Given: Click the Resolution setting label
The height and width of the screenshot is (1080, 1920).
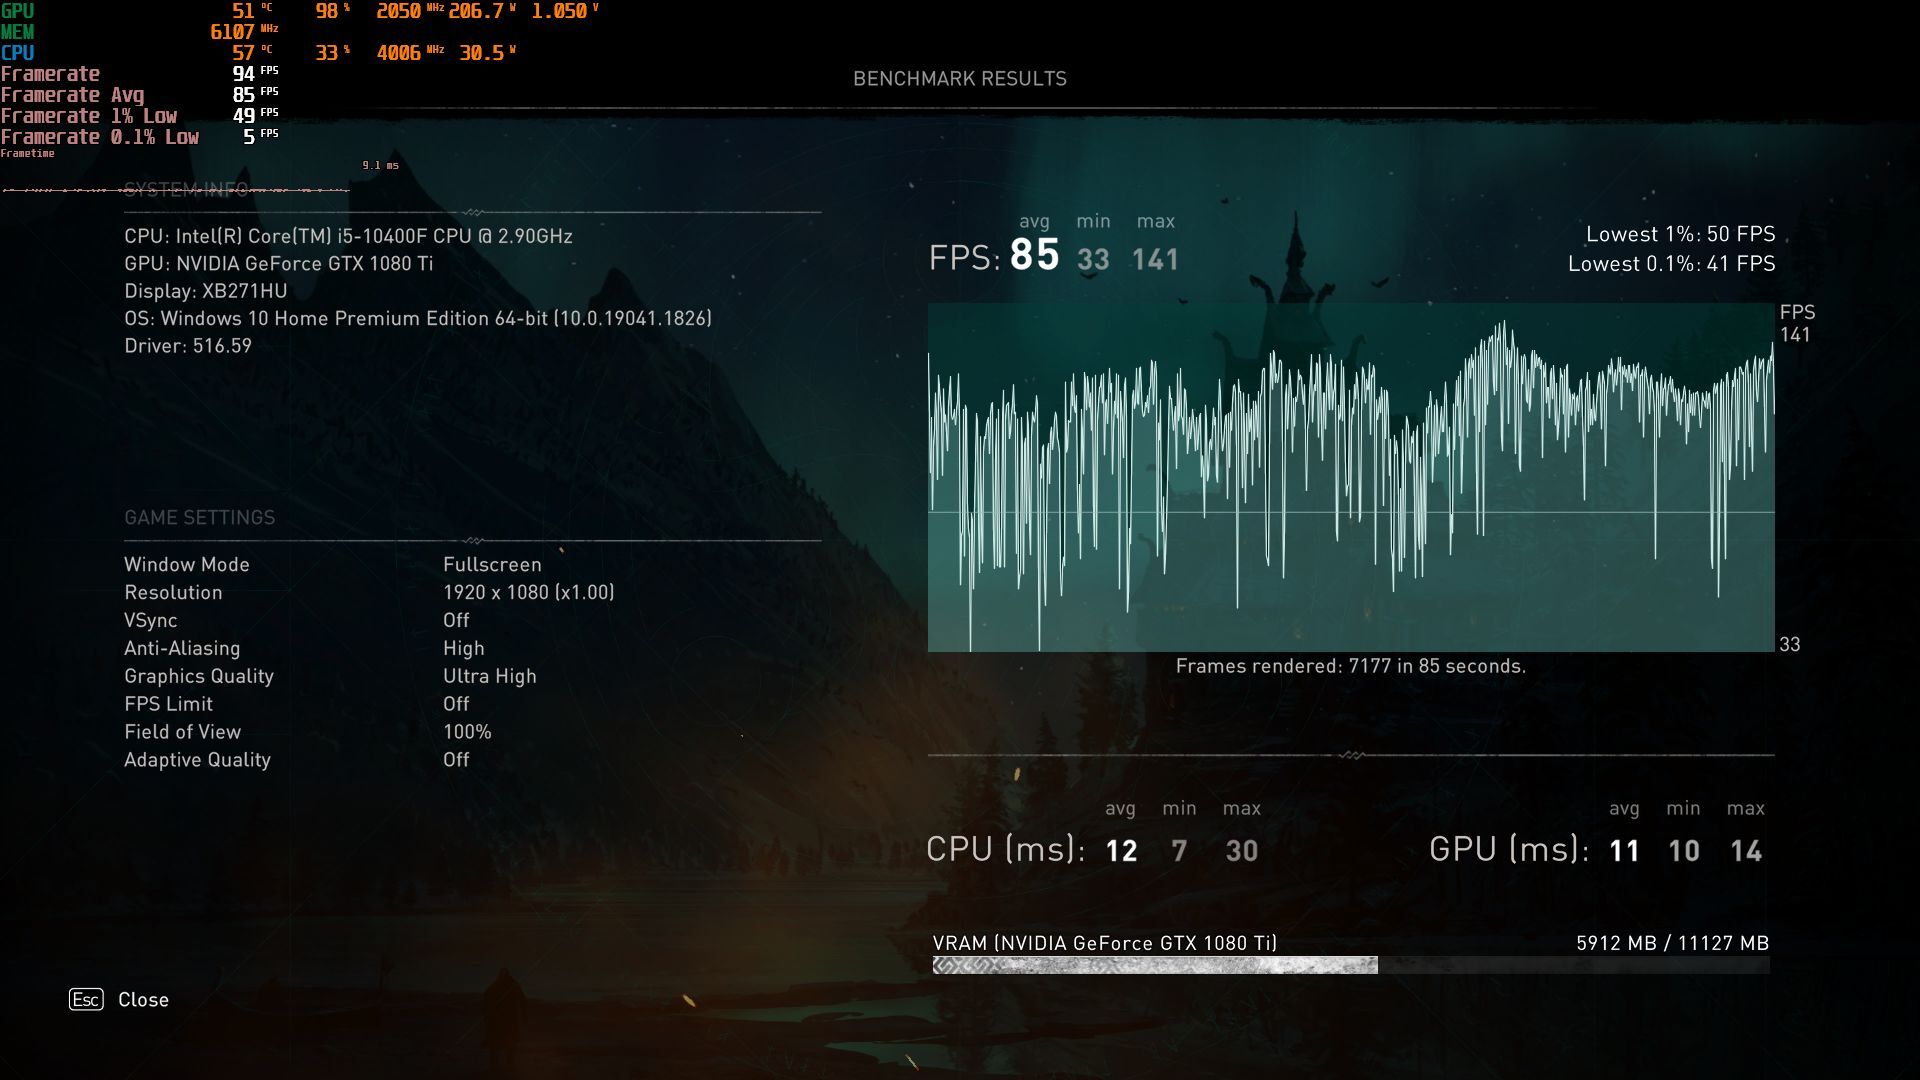Looking at the screenshot, I should click(173, 592).
